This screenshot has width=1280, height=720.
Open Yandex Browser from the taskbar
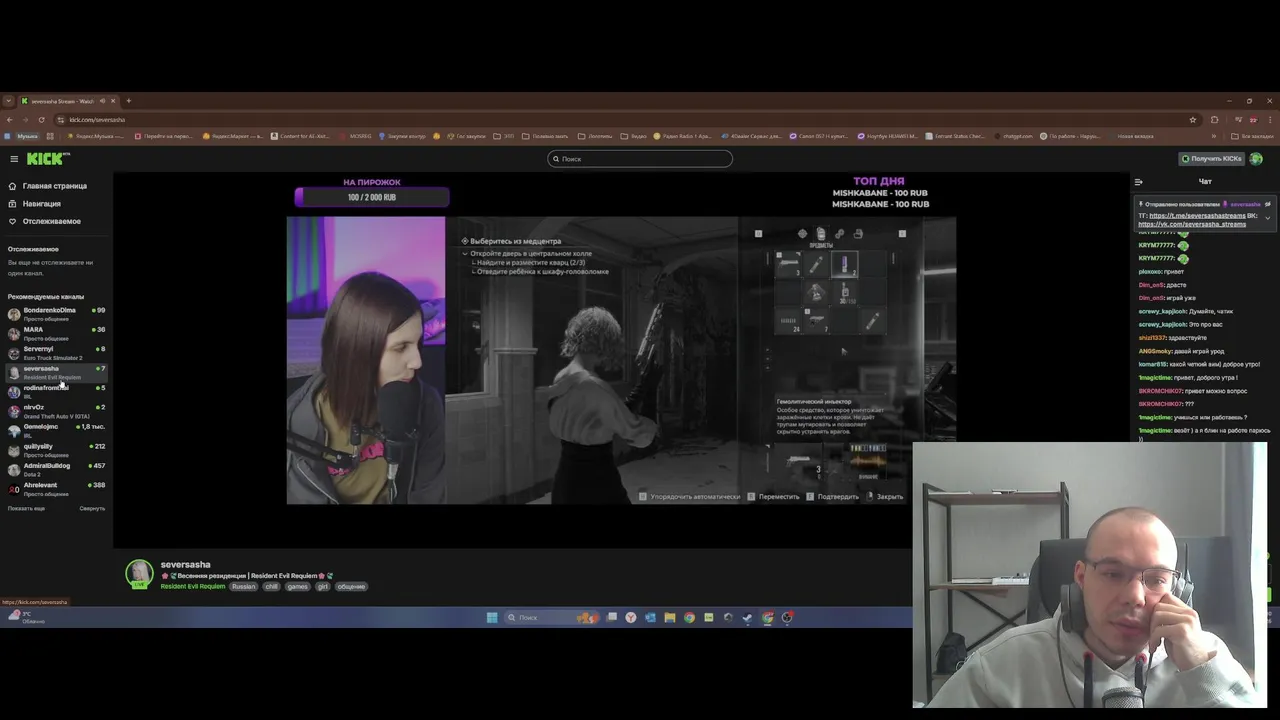(x=631, y=618)
